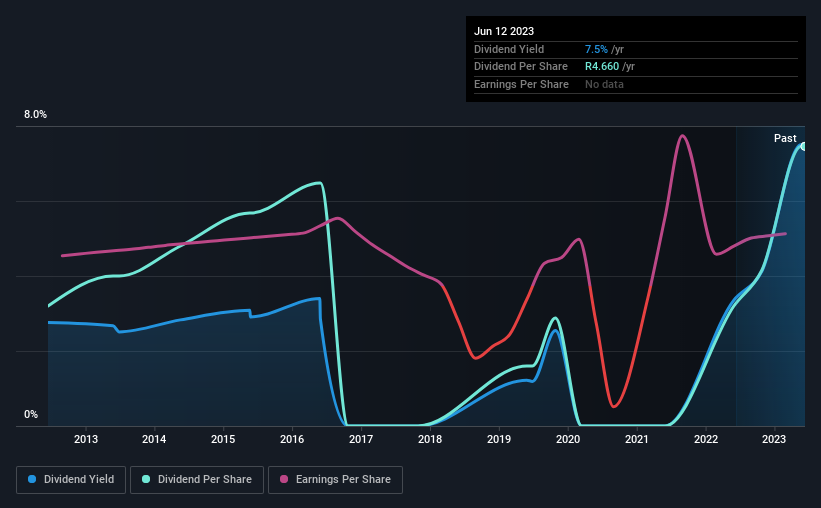Click the Jun 12 2023 tooltip date
This screenshot has width=821, height=508.
point(504,31)
